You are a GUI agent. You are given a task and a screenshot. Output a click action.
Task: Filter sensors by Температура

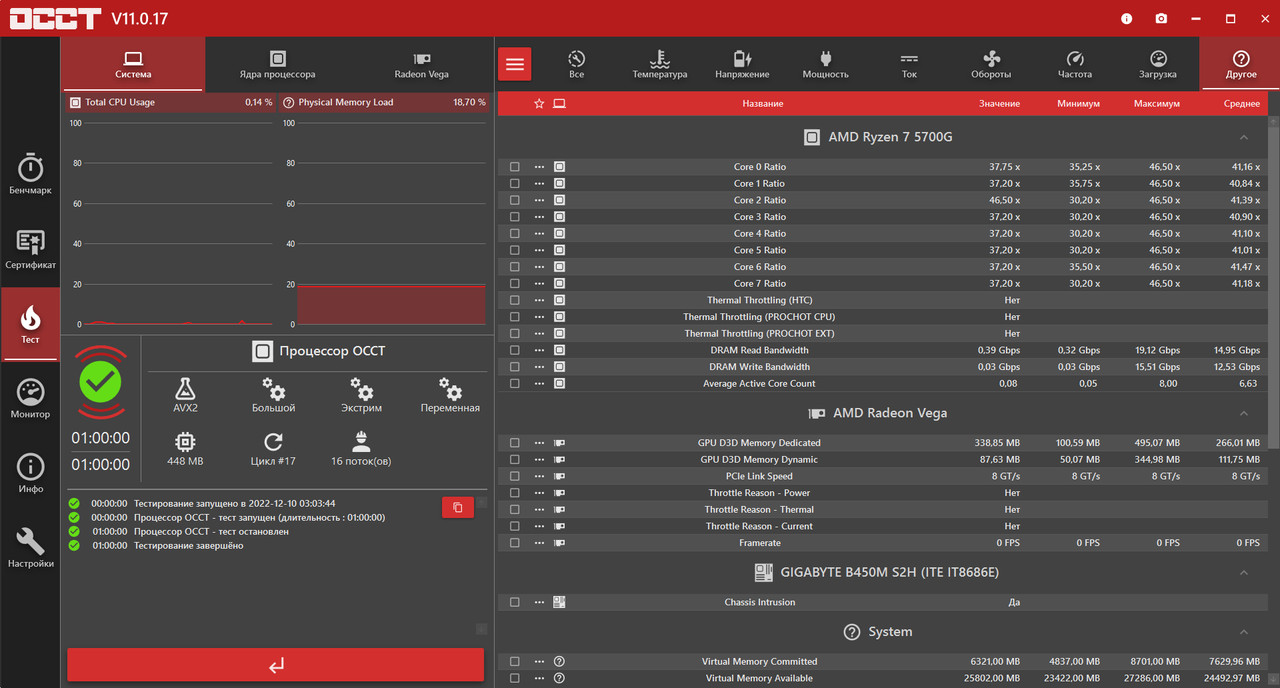pyautogui.click(x=659, y=64)
